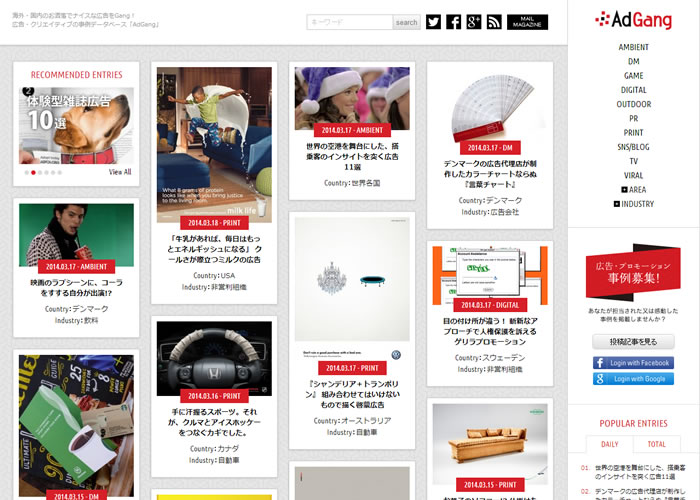
Task: Expand the AREA menu
Action: point(633,190)
